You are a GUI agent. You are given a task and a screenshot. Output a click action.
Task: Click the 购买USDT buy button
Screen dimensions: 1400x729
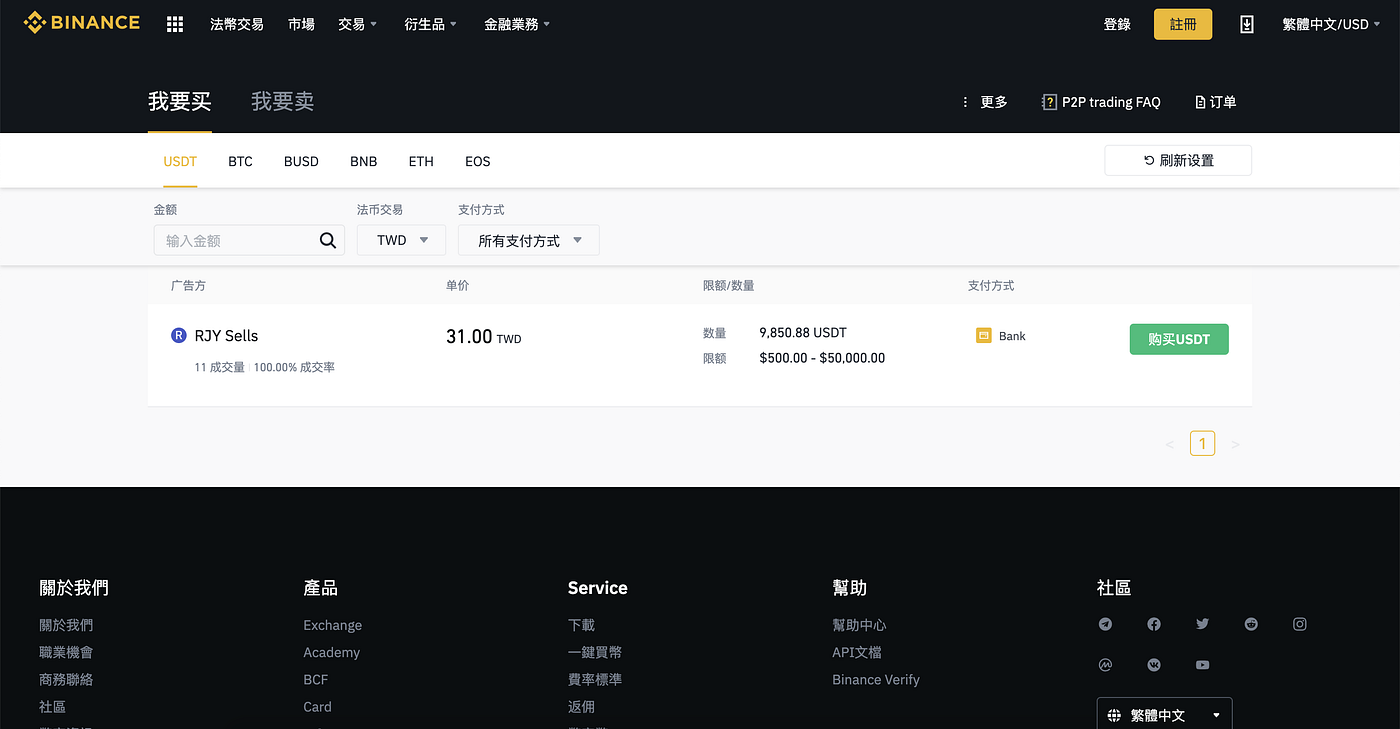pos(1179,339)
